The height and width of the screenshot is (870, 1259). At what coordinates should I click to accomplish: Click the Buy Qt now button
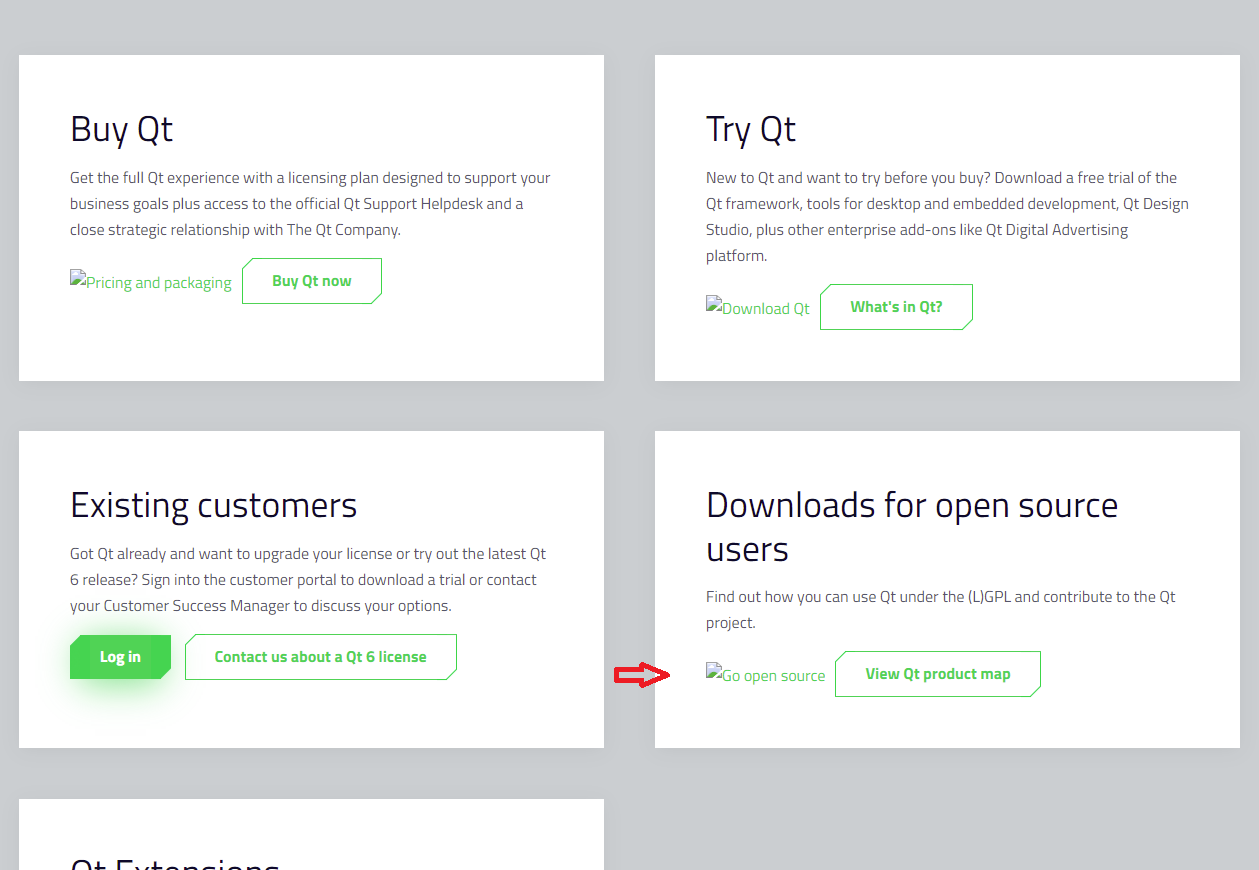pos(312,281)
